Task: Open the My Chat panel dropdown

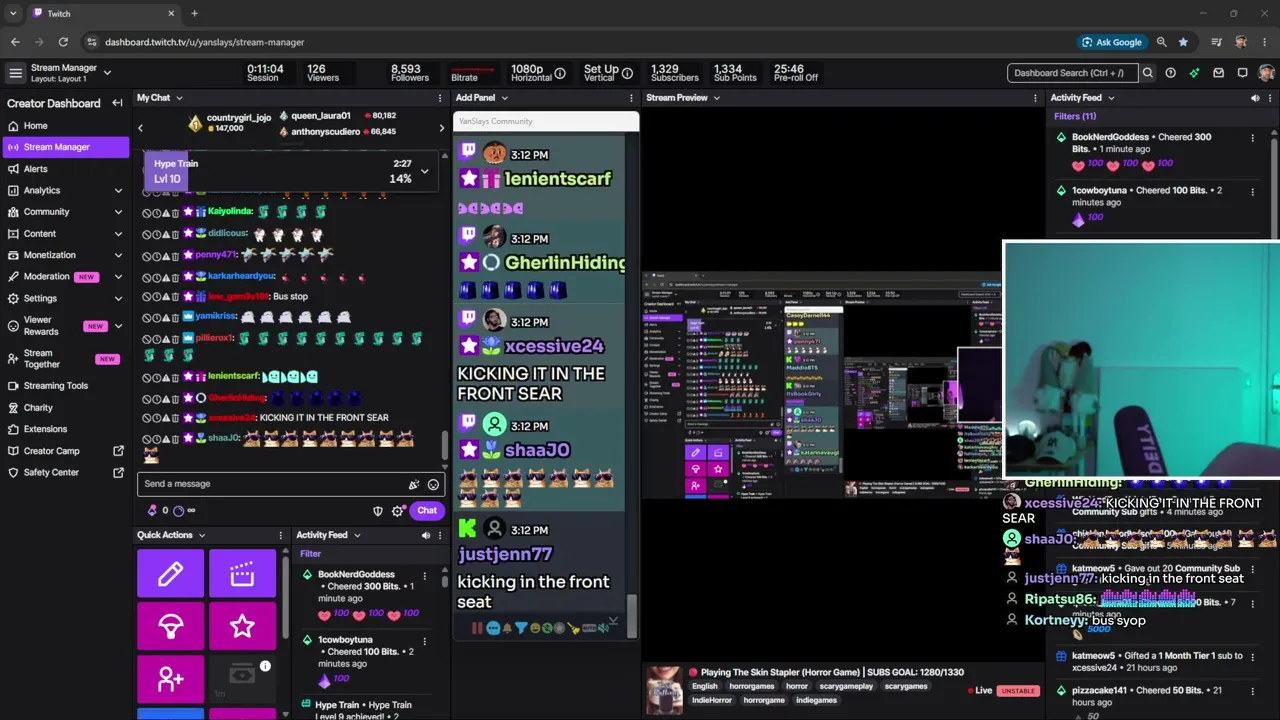Action: [x=179, y=98]
